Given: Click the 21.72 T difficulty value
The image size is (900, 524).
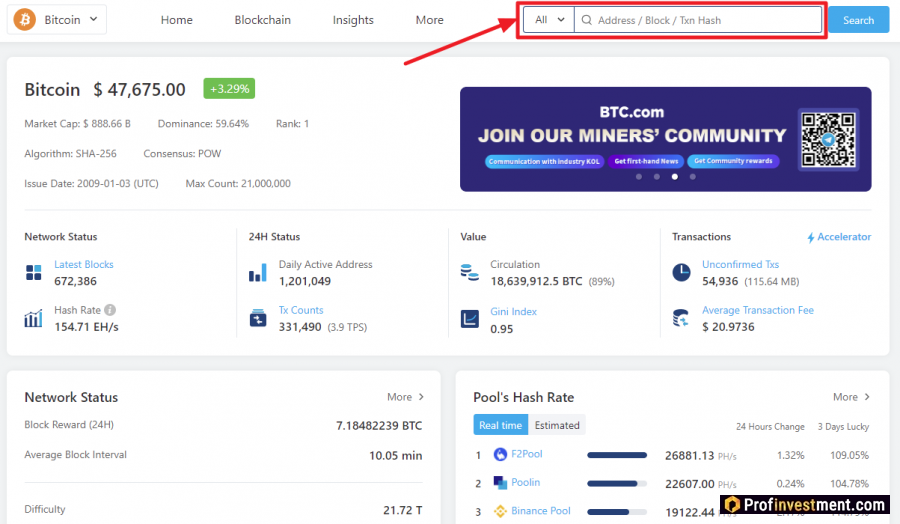Looking at the screenshot, I should tap(402, 510).
